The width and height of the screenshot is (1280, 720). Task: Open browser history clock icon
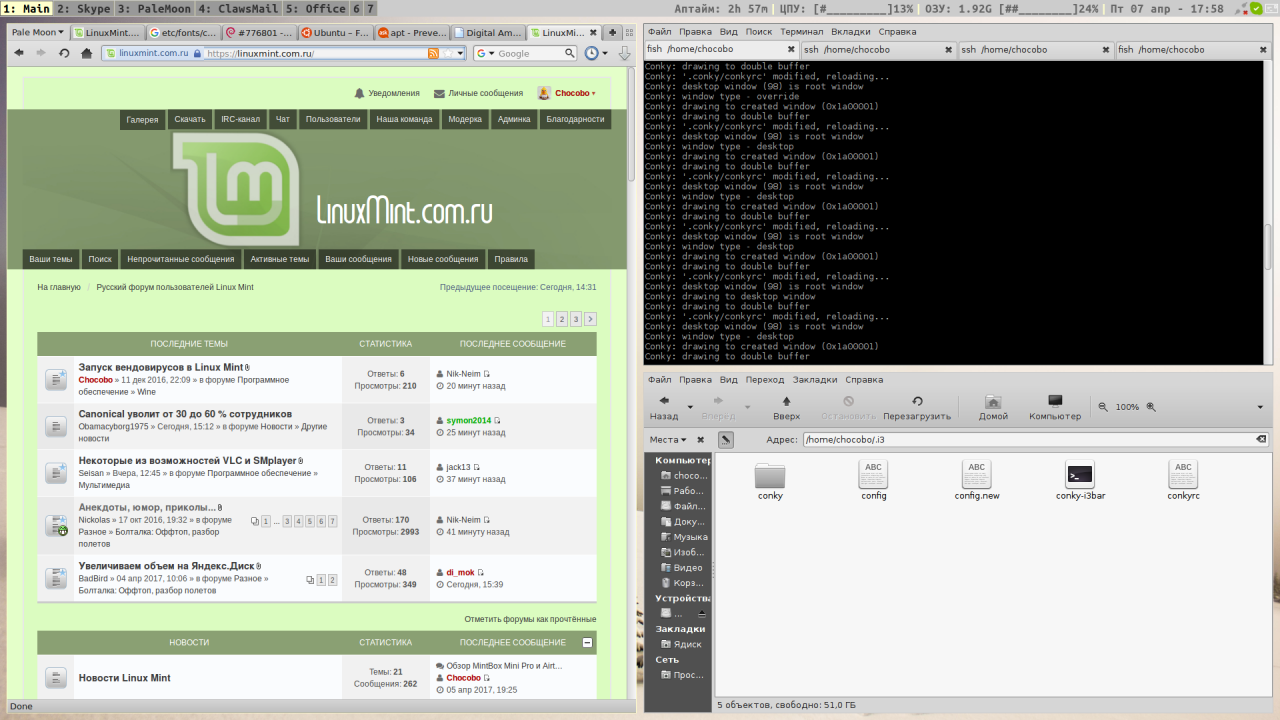(591, 53)
